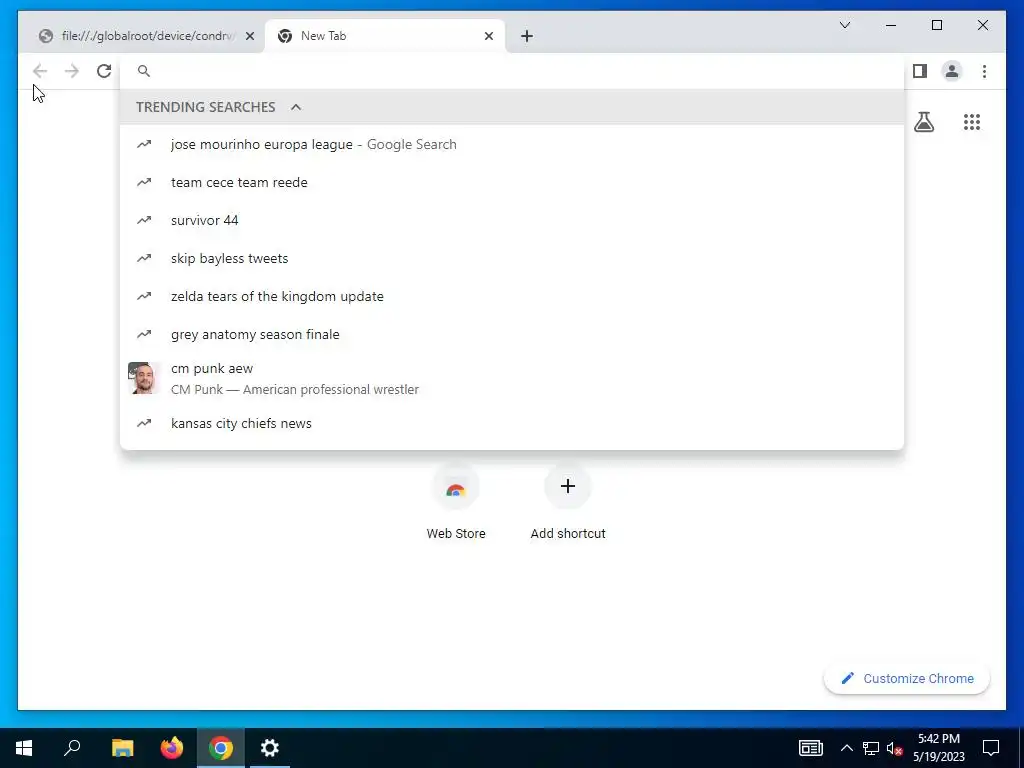Open the Web Store shortcut
Viewport: 1024px width, 768px height.
(x=456, y=503)
